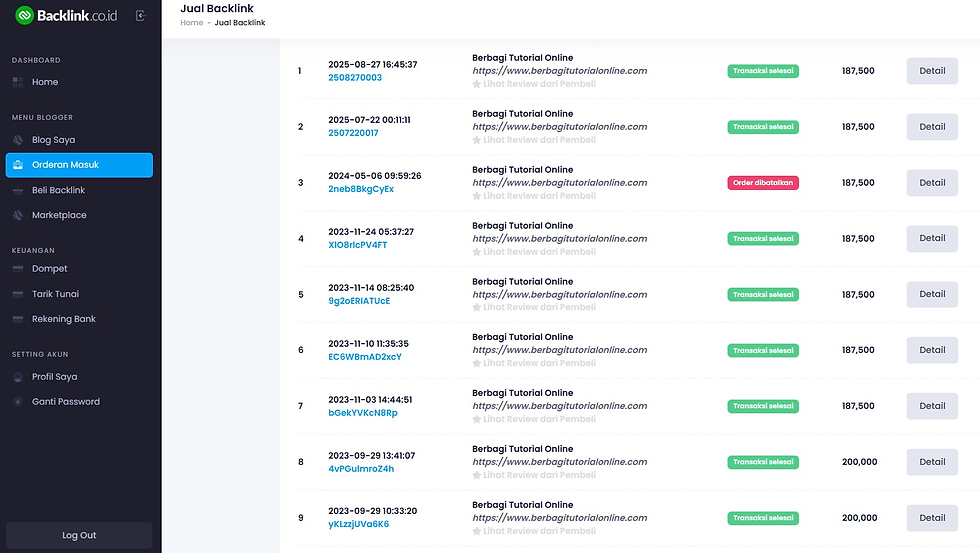Click the Ganti Password lock icon
980x553 pixels.
[x=18, y=402]
